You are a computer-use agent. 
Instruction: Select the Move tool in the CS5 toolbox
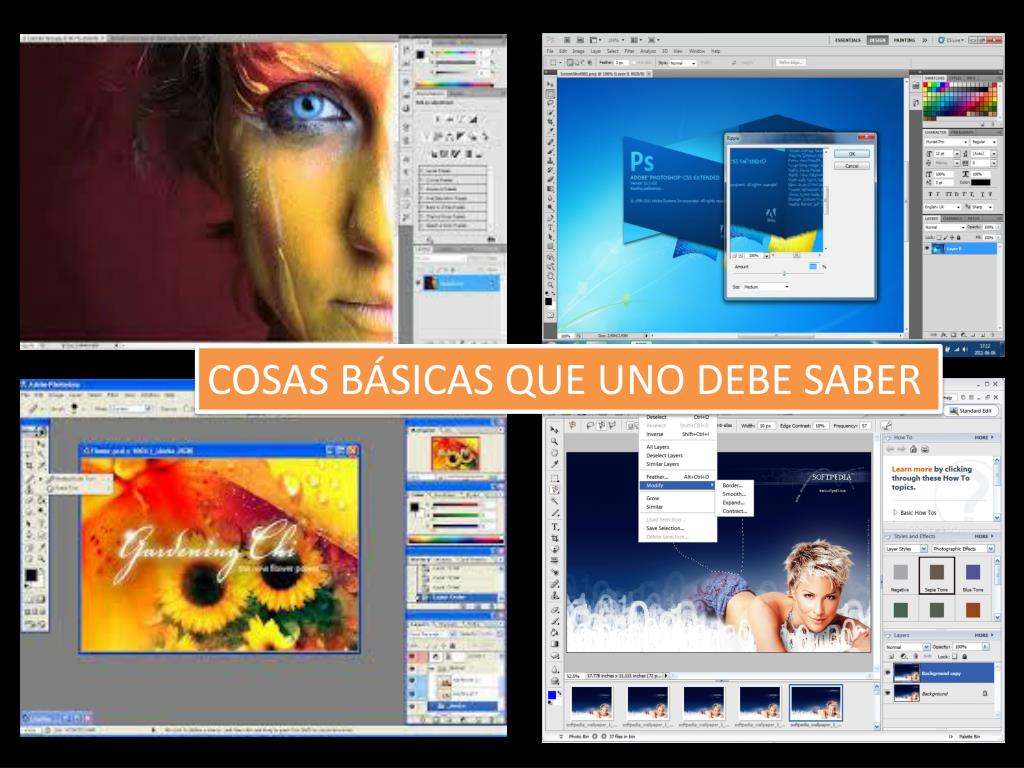551,85
